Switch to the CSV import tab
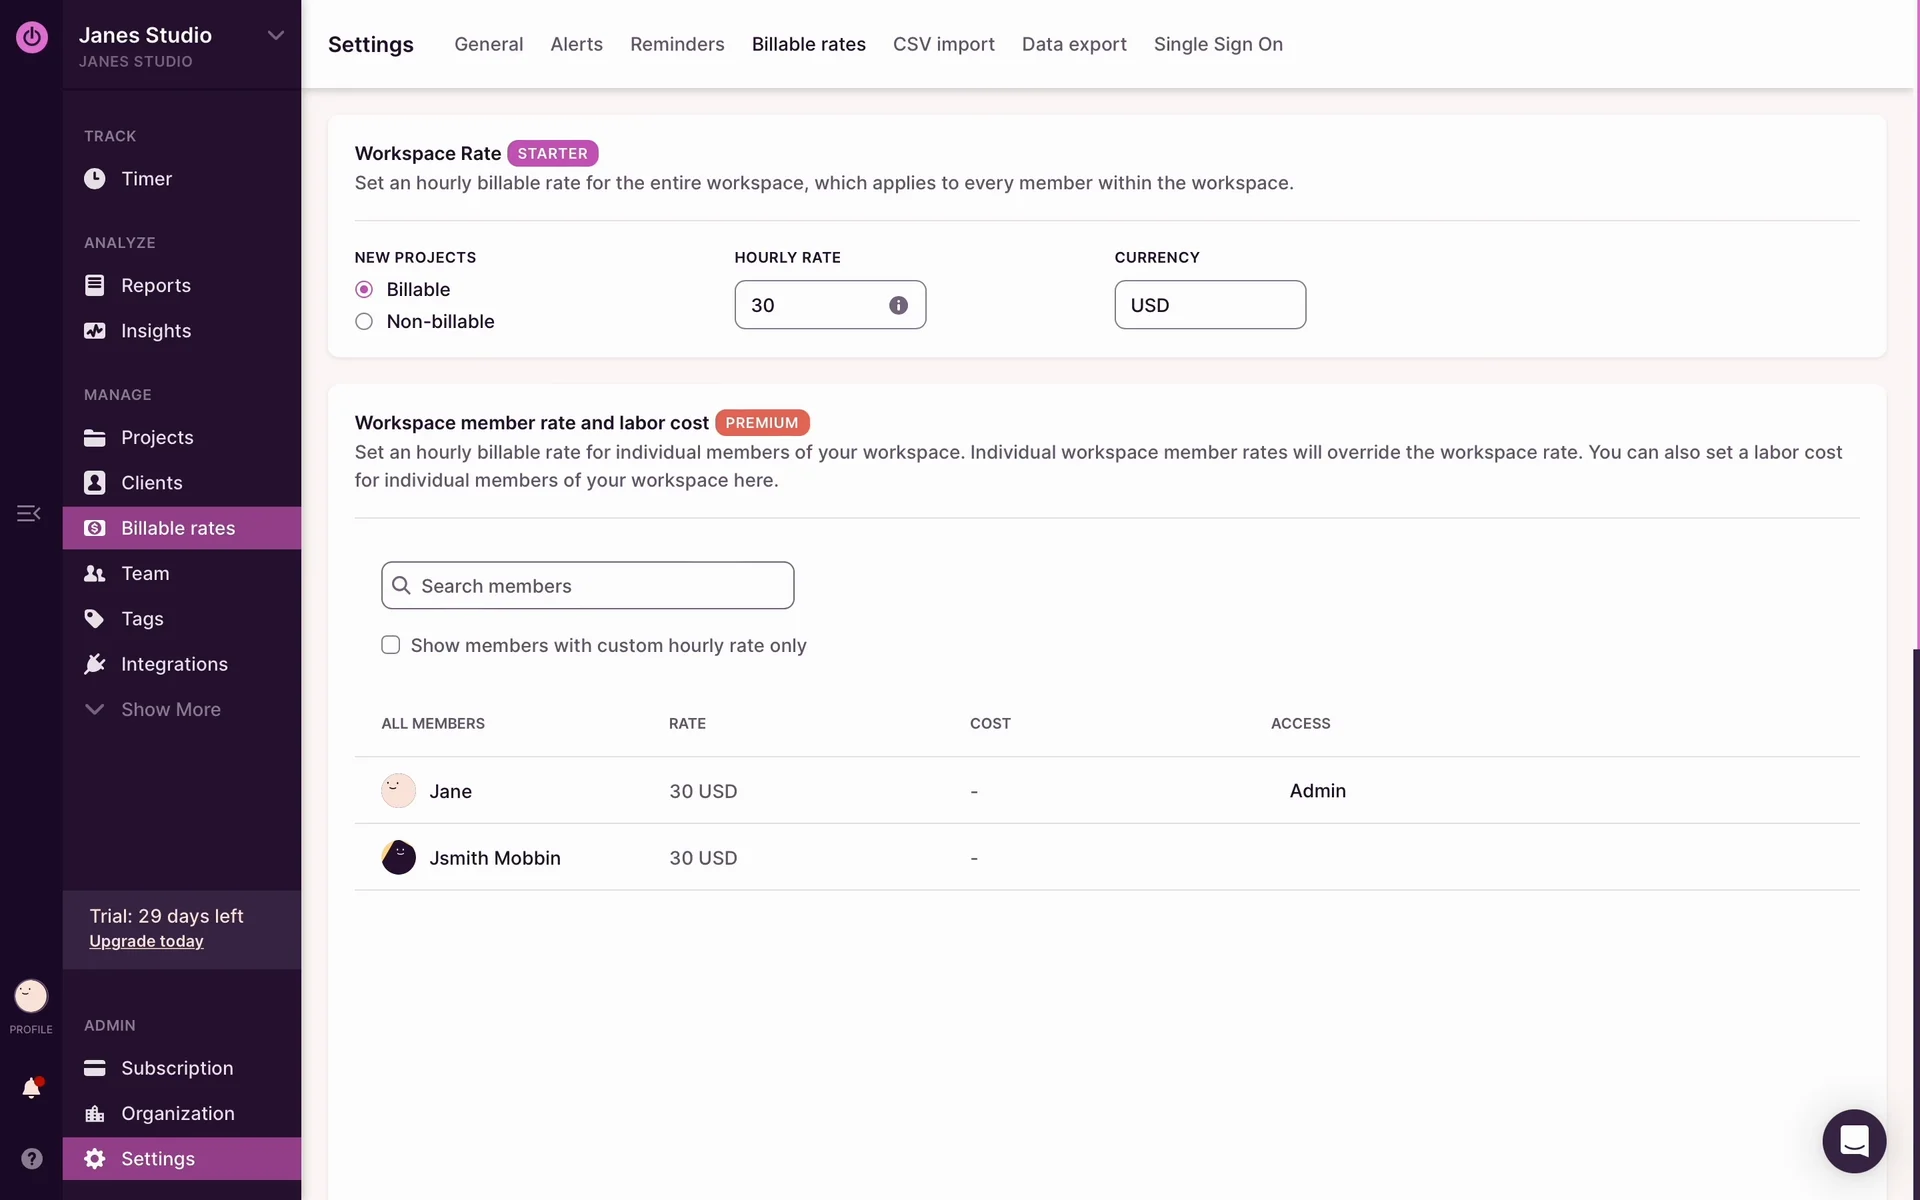 click(943, 44)
